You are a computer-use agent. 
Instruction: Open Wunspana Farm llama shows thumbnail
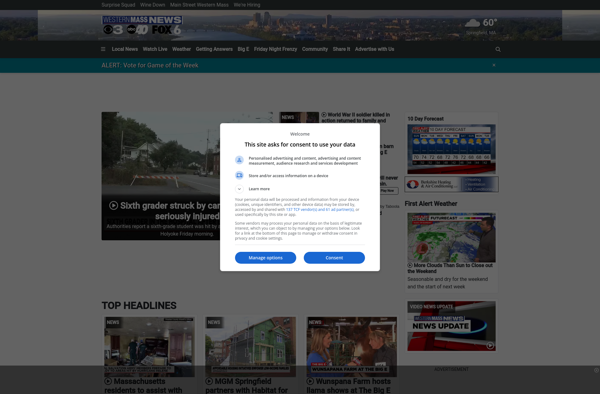pos(352,347)
